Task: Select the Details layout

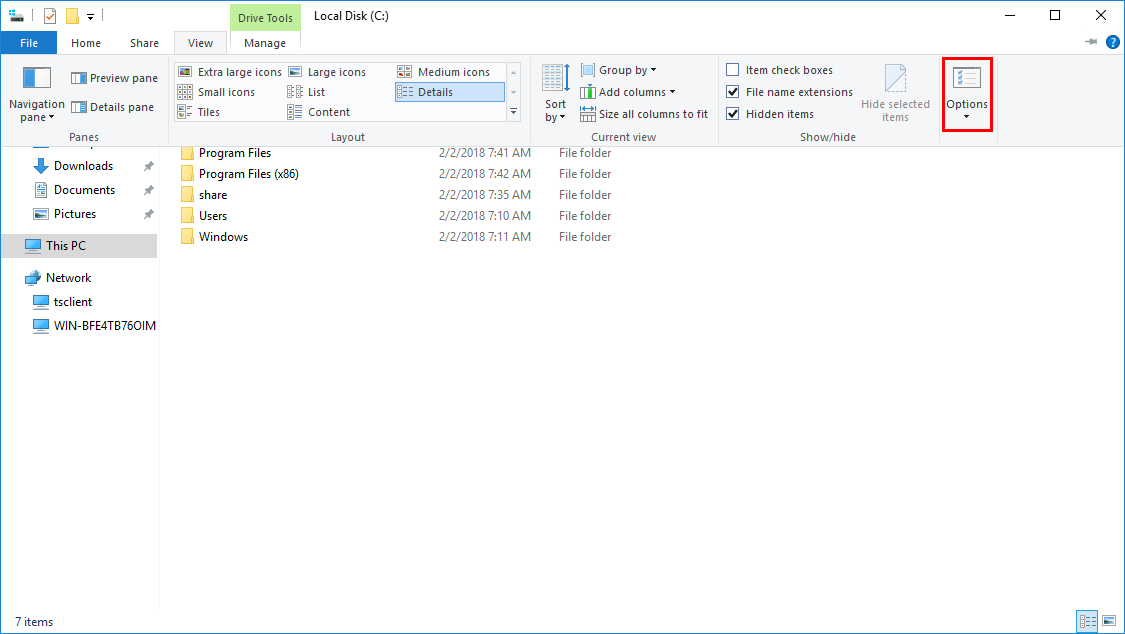Action: click(x=450, y=92)
